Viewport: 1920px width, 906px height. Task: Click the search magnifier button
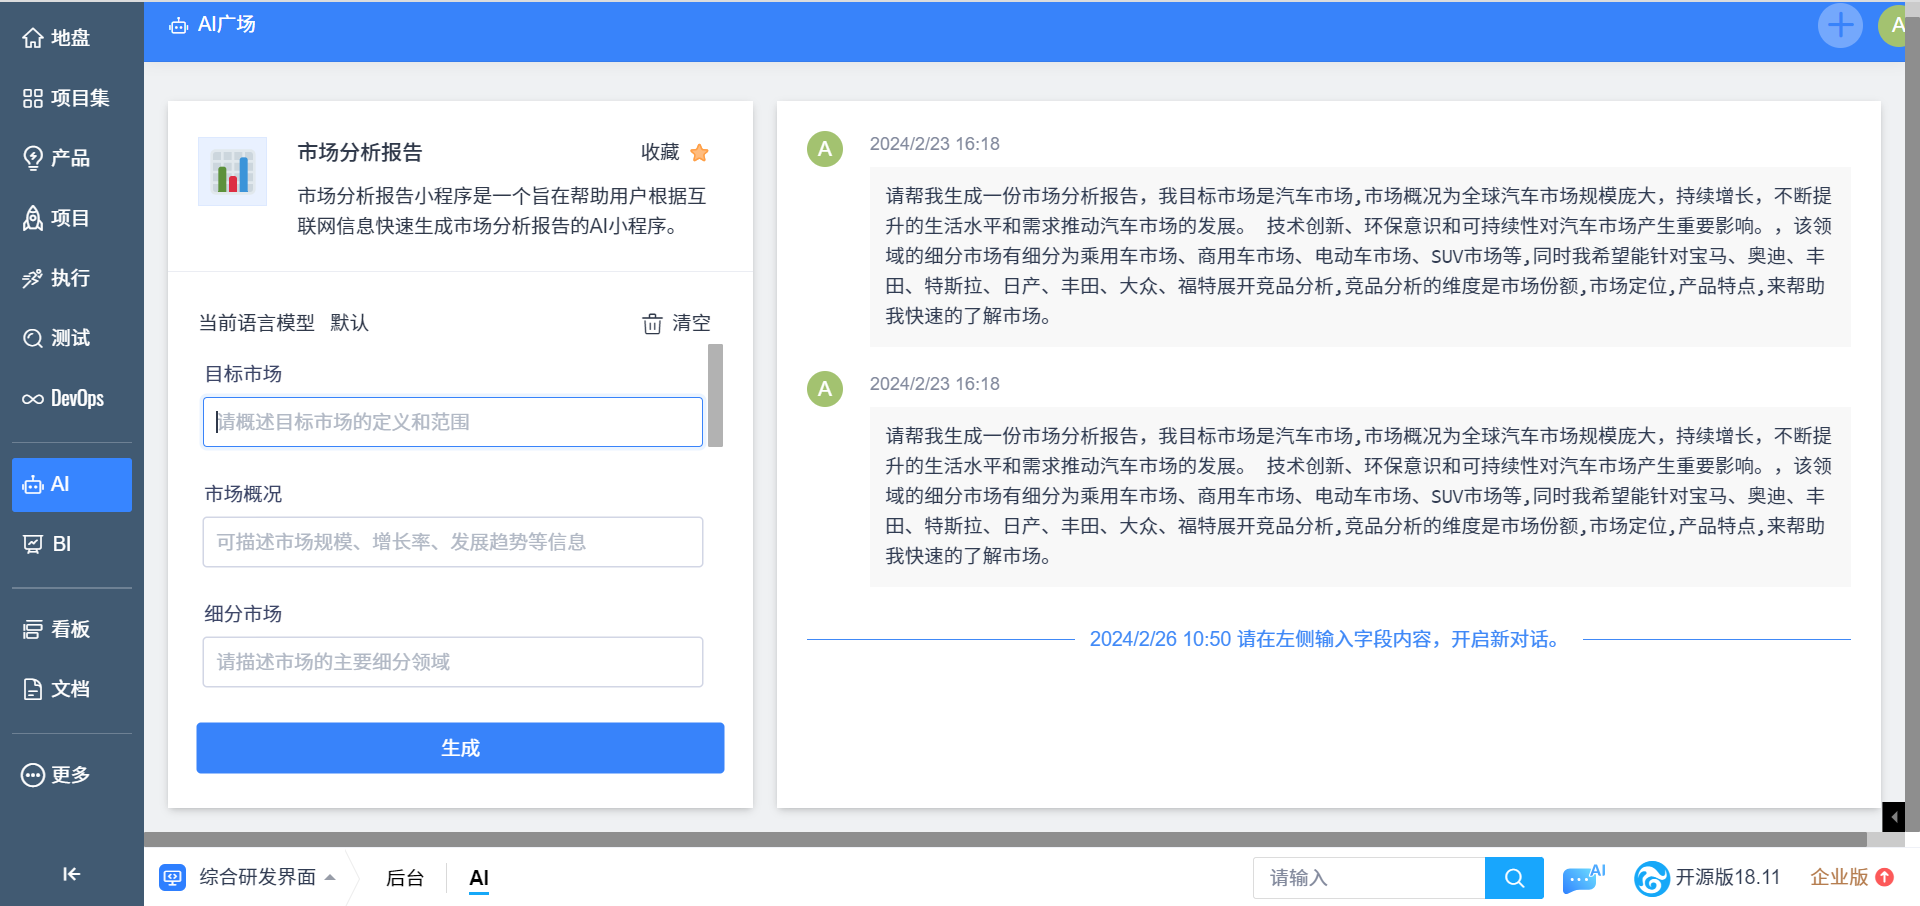pos(1514,878)
